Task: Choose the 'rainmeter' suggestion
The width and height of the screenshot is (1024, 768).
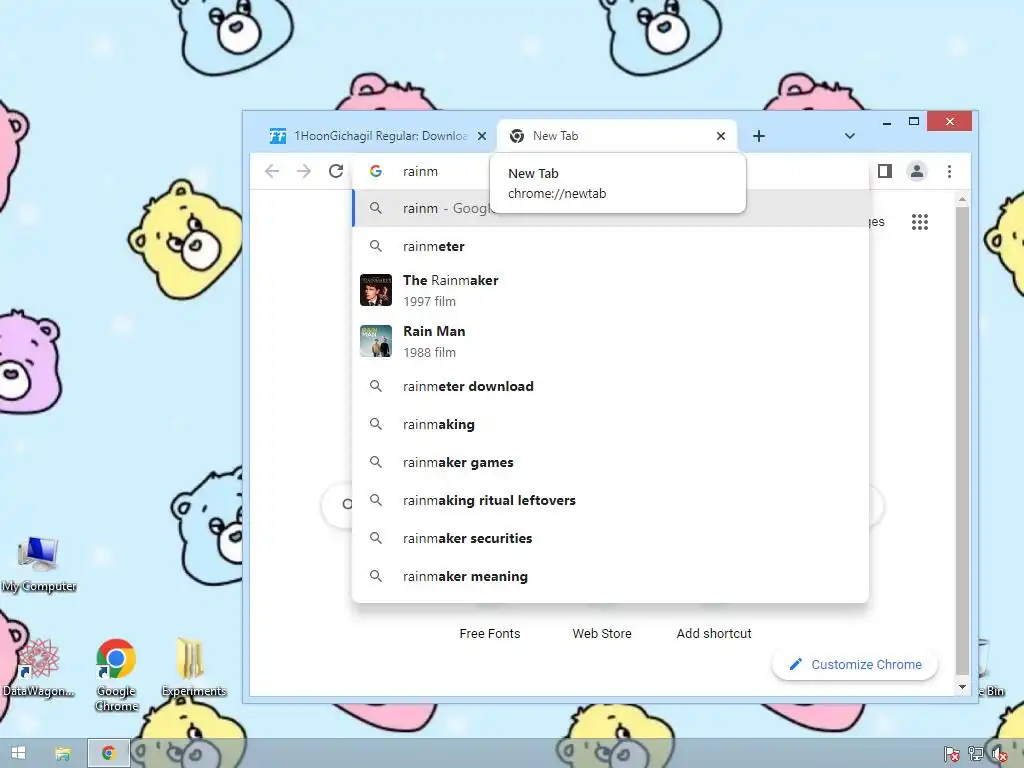Action: click(x=610, y=246)
